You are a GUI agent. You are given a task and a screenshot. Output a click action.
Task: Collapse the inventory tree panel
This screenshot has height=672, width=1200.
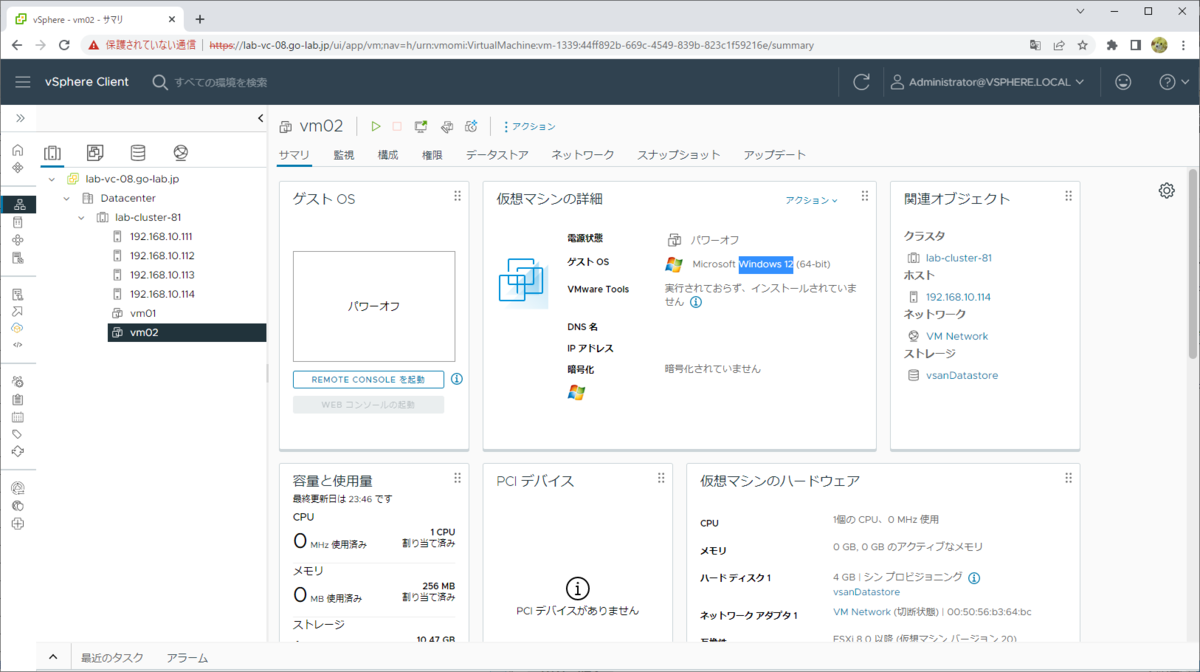(x=261, y=118)
